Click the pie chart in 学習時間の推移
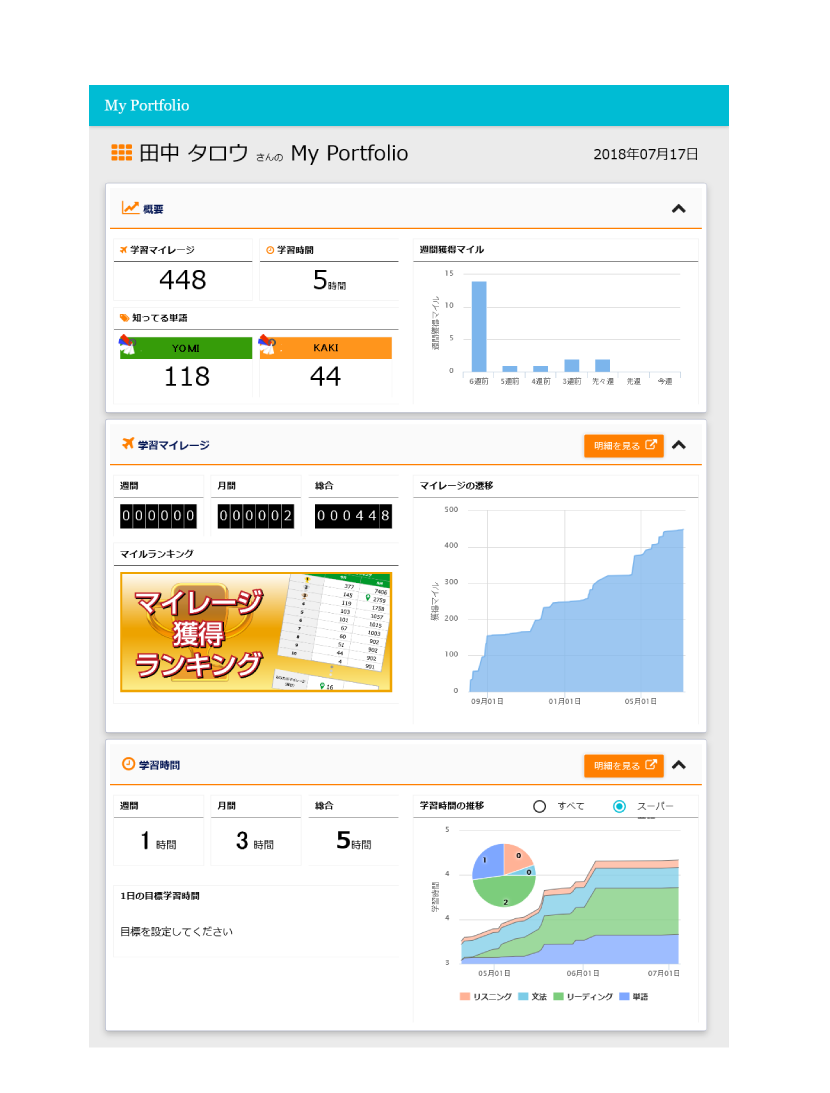The image size is (830, 1093). (504, 876)
